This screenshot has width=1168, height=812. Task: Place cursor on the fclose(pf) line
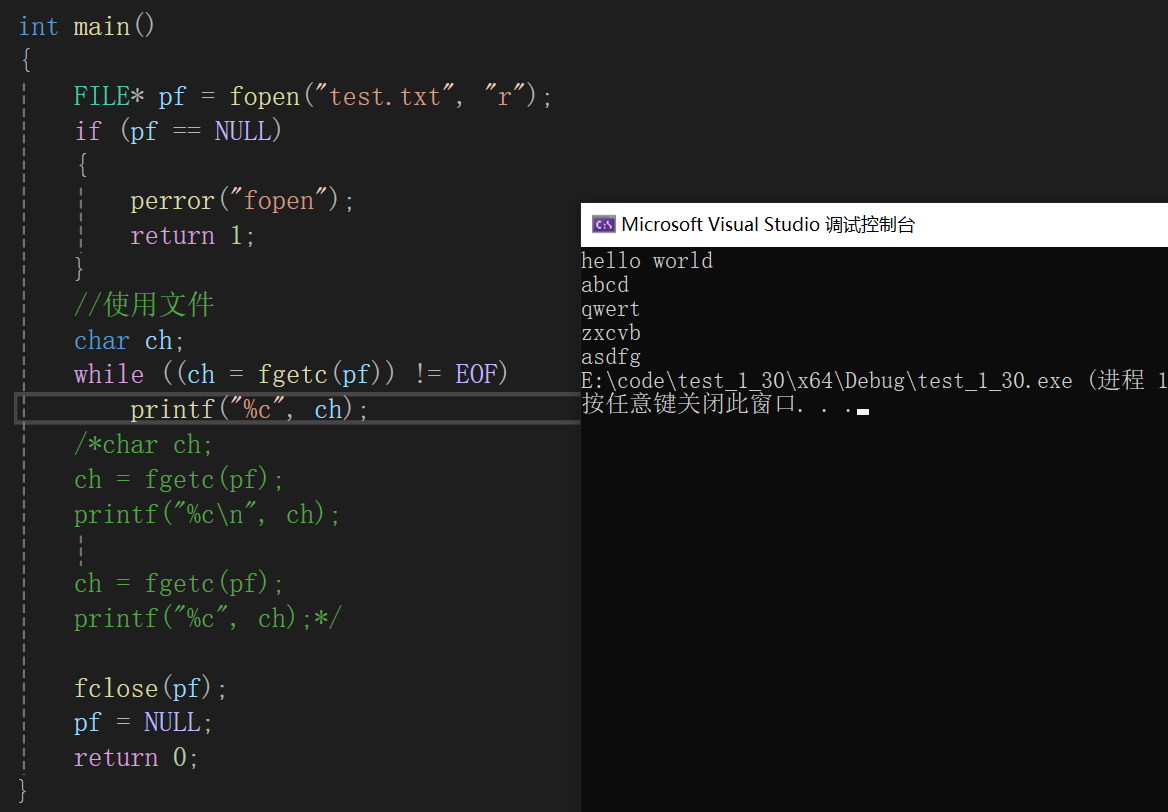pos(150,688)
